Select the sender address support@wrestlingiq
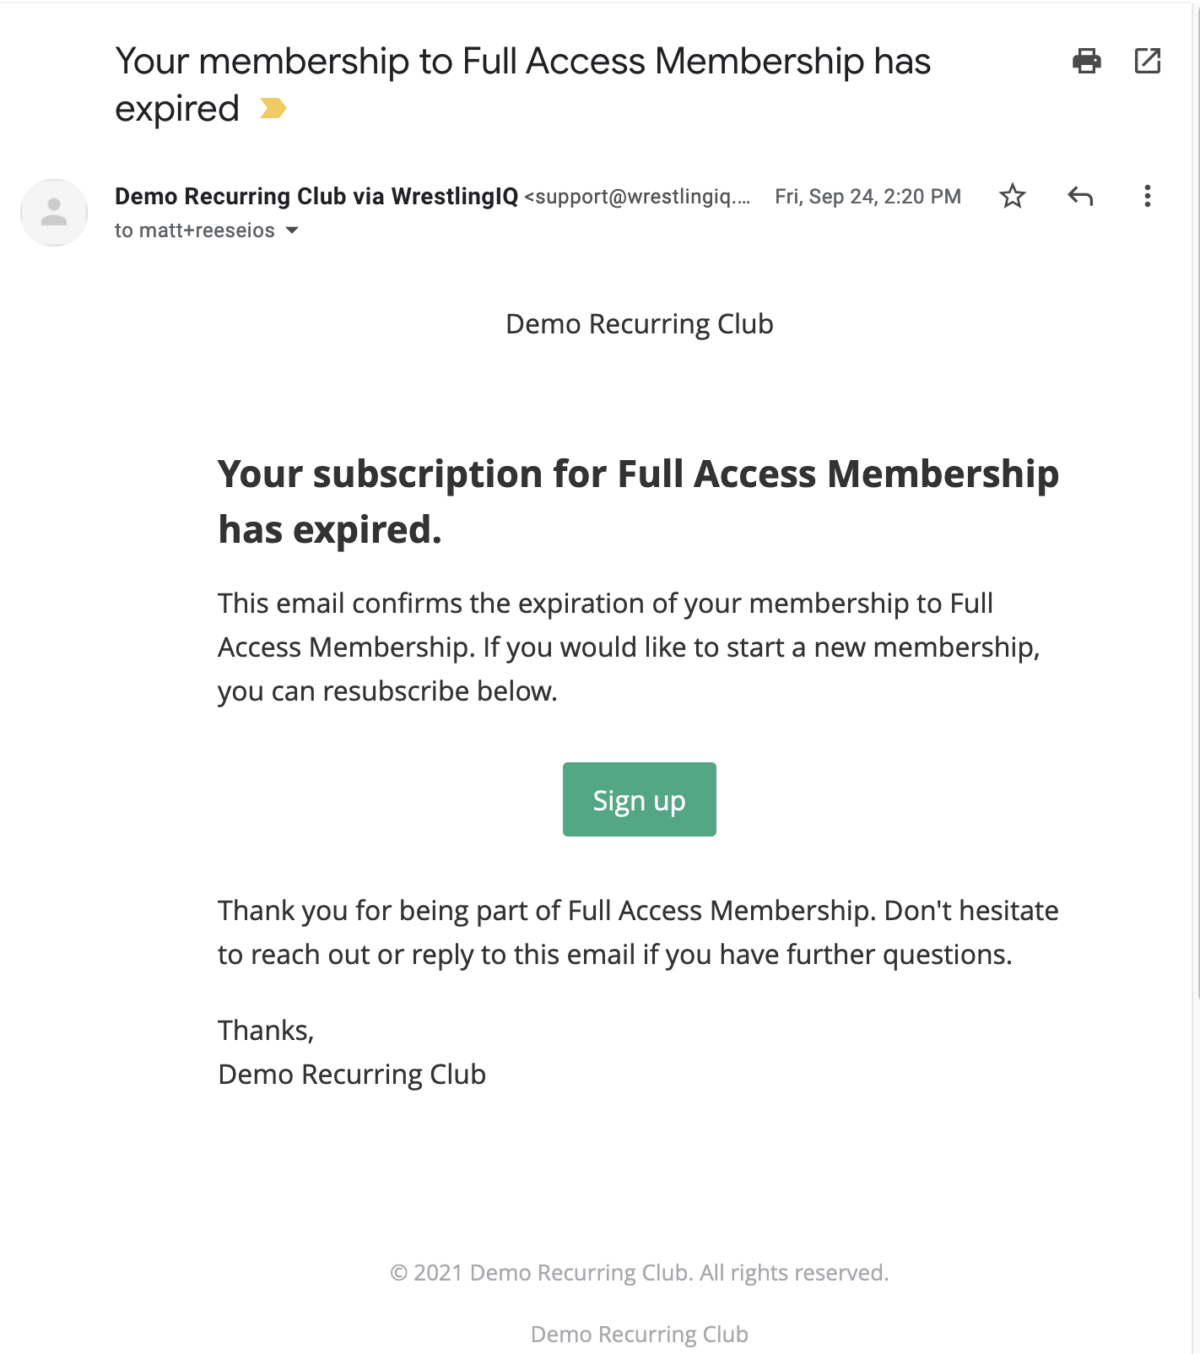The image size is (1200, 1354). [635, 196]
